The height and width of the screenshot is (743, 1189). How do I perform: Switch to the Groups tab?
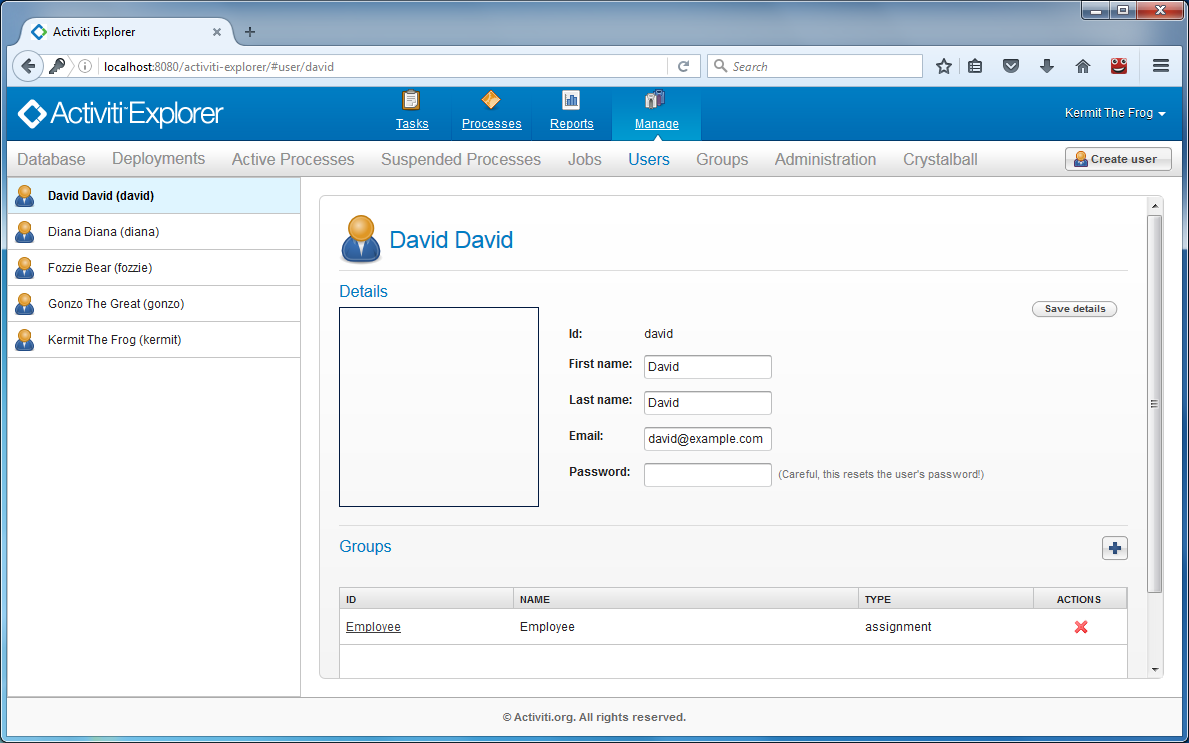click(722, 159)
